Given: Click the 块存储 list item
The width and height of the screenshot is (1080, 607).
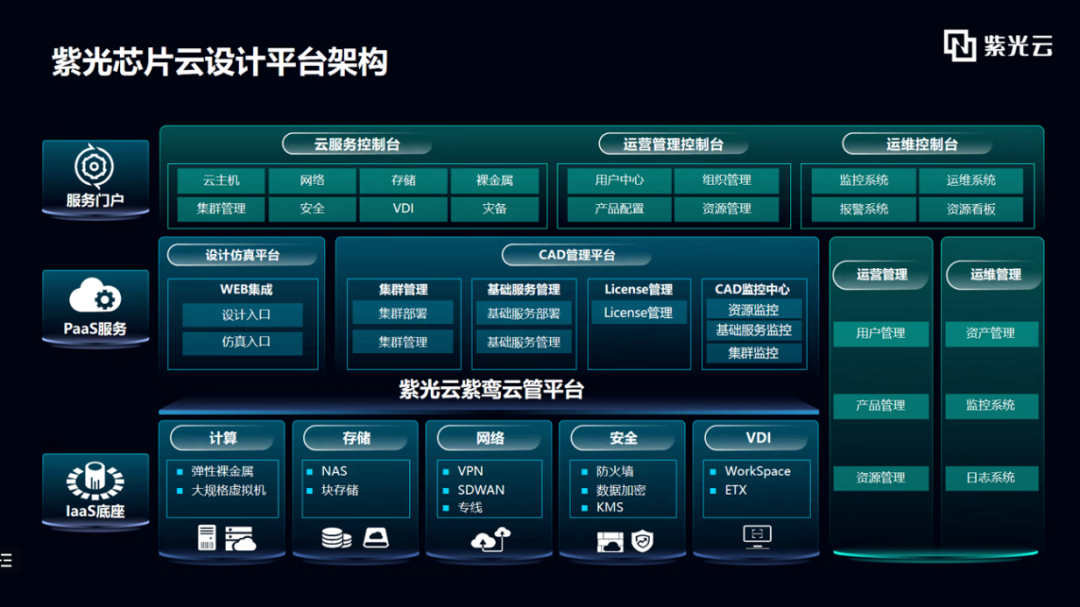Looking at the screenshot, I should 340,491.
